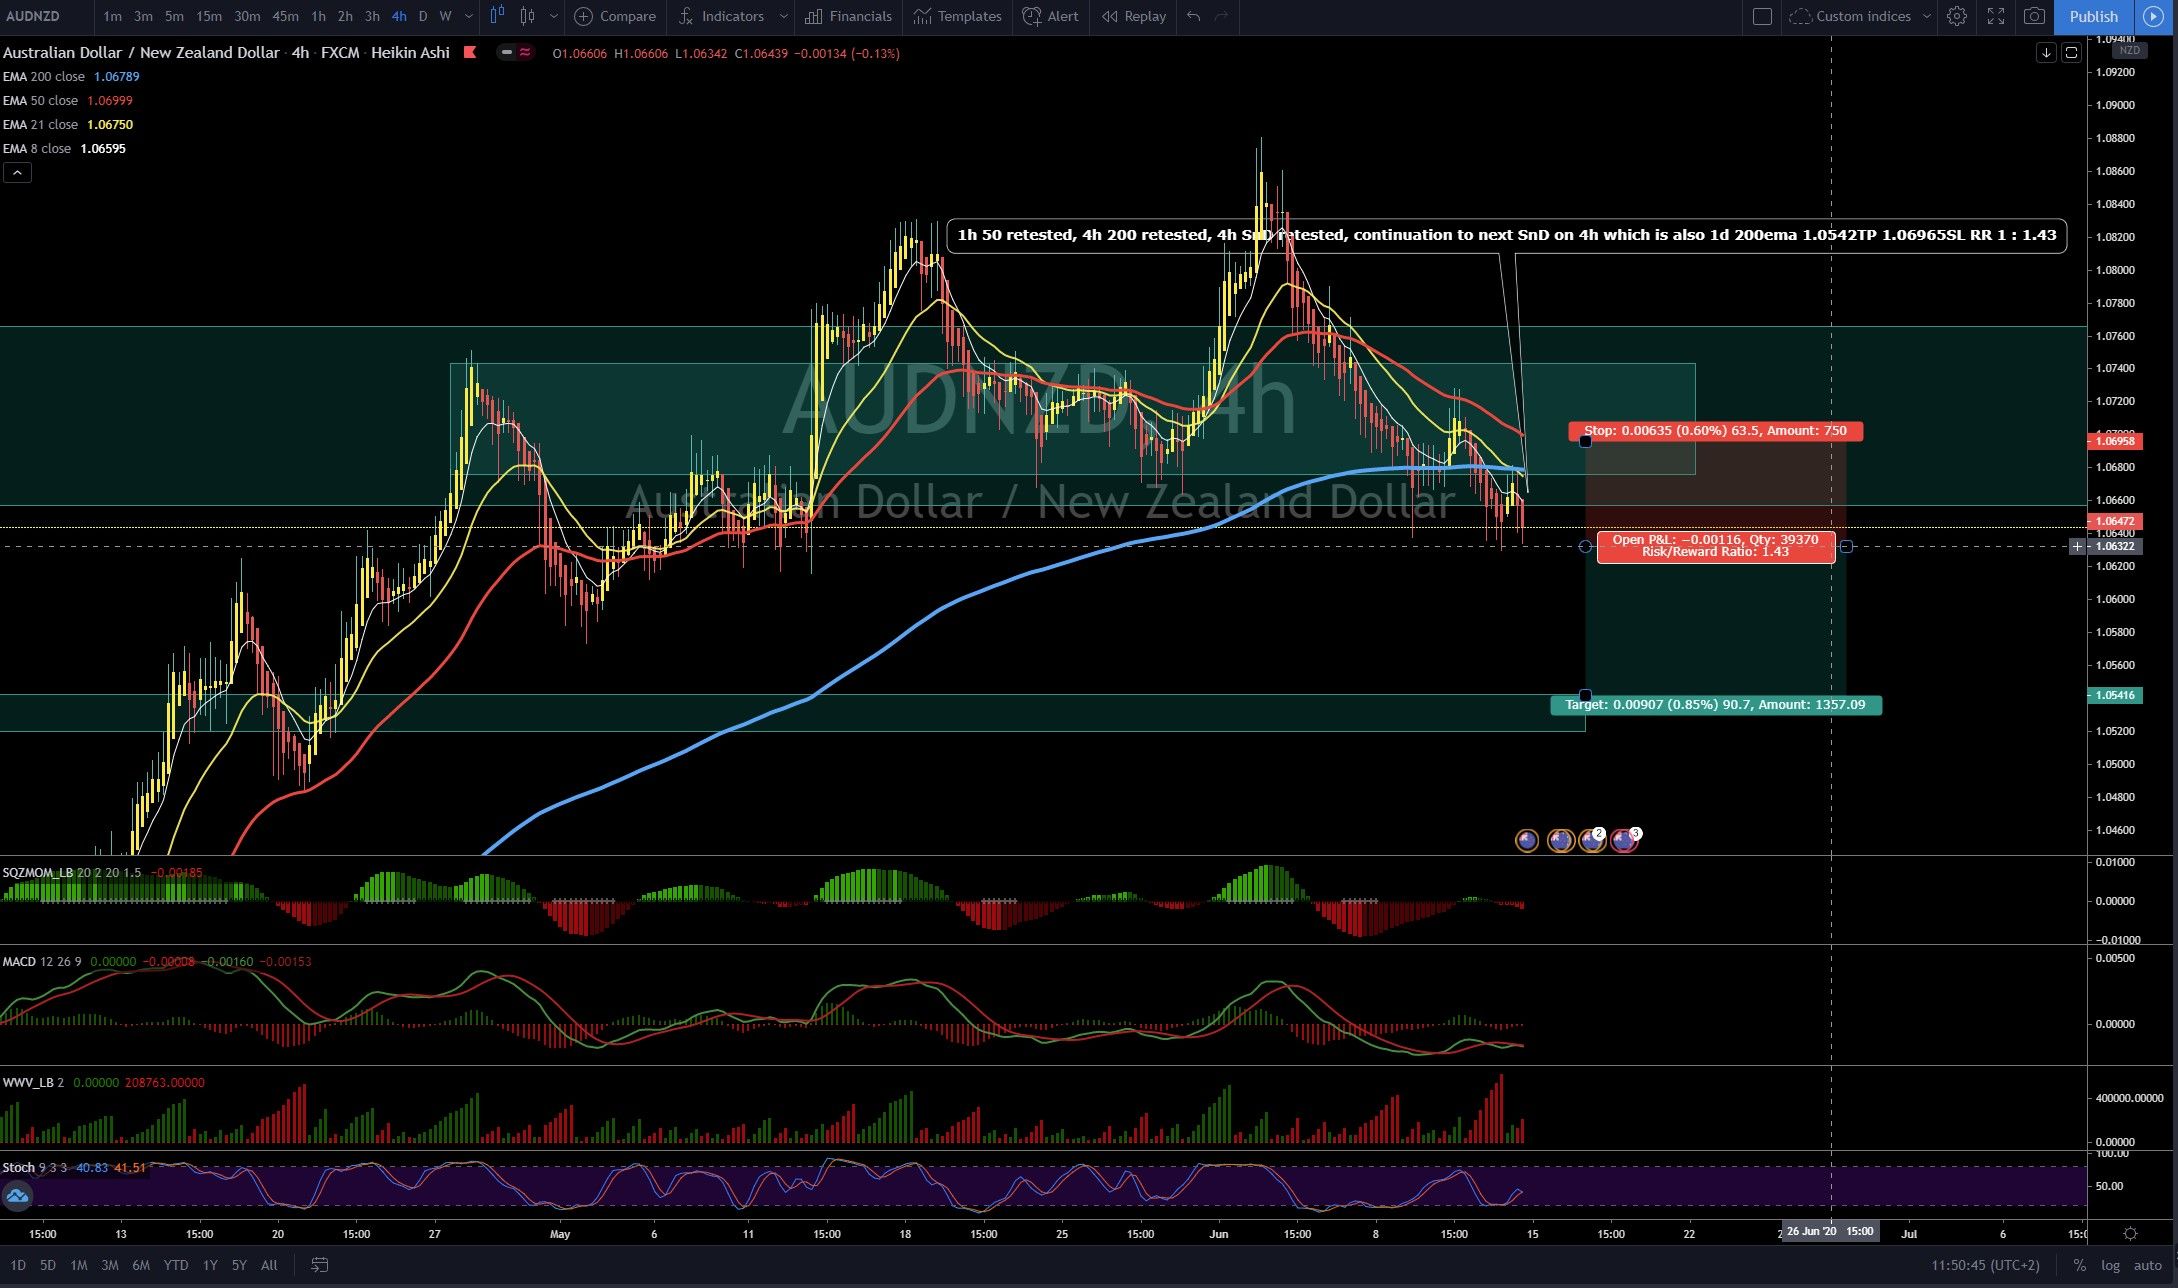Click the blue bars chart style icon
2178x1288 pixels.
498,16
